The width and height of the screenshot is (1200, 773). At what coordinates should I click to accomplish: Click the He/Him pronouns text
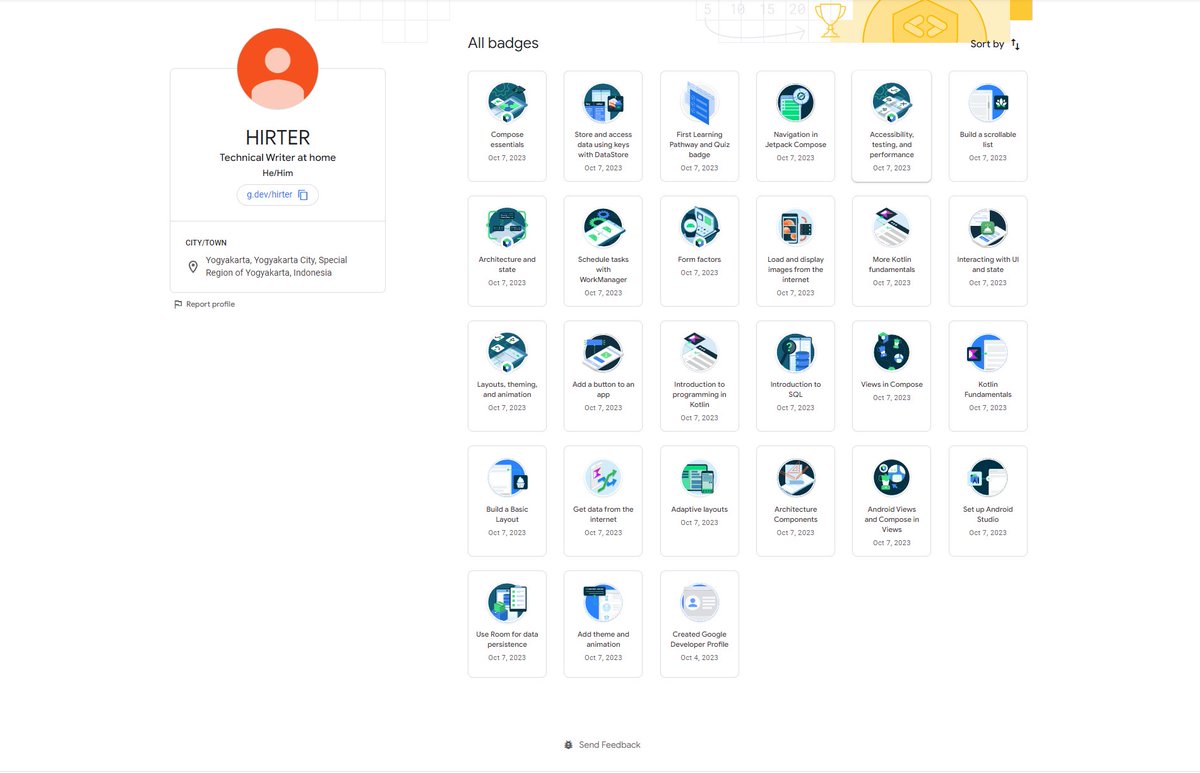point(277,173)
